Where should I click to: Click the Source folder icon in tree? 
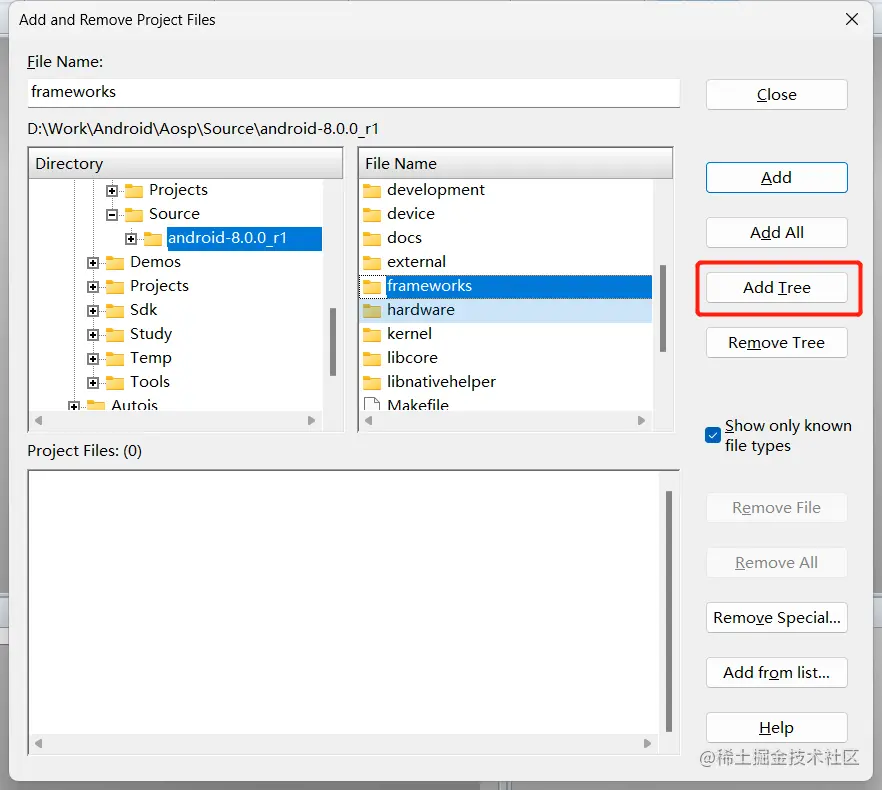133,214
